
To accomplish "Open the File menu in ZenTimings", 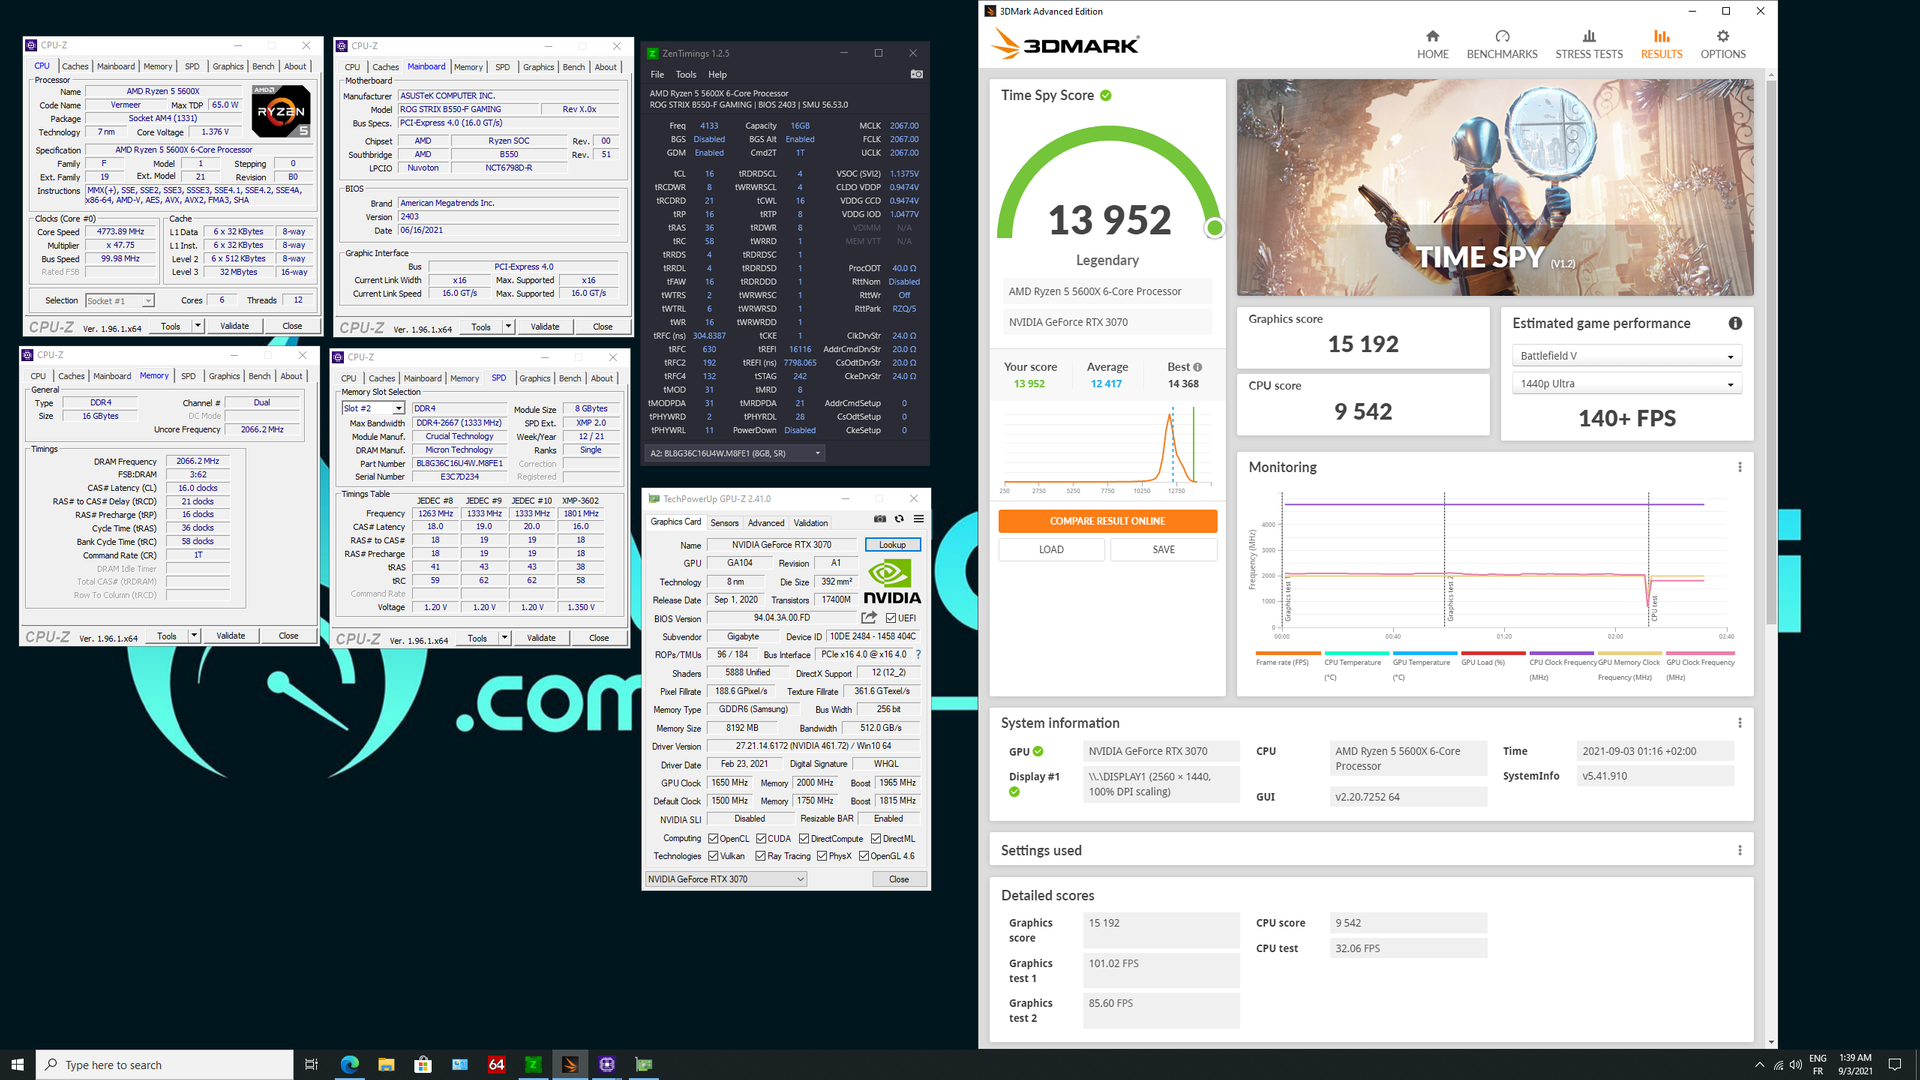I will click(657, 74).
